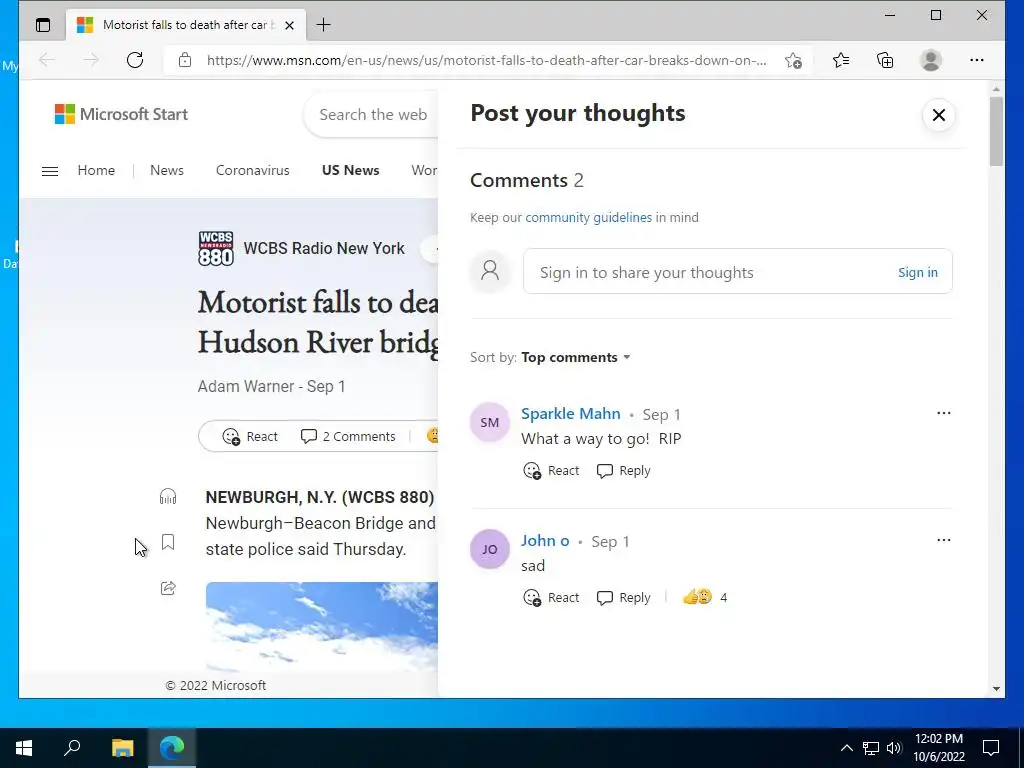This screenshot has height=768, width=1024.
Task: View site security lock information
Action: coord(185,60)
